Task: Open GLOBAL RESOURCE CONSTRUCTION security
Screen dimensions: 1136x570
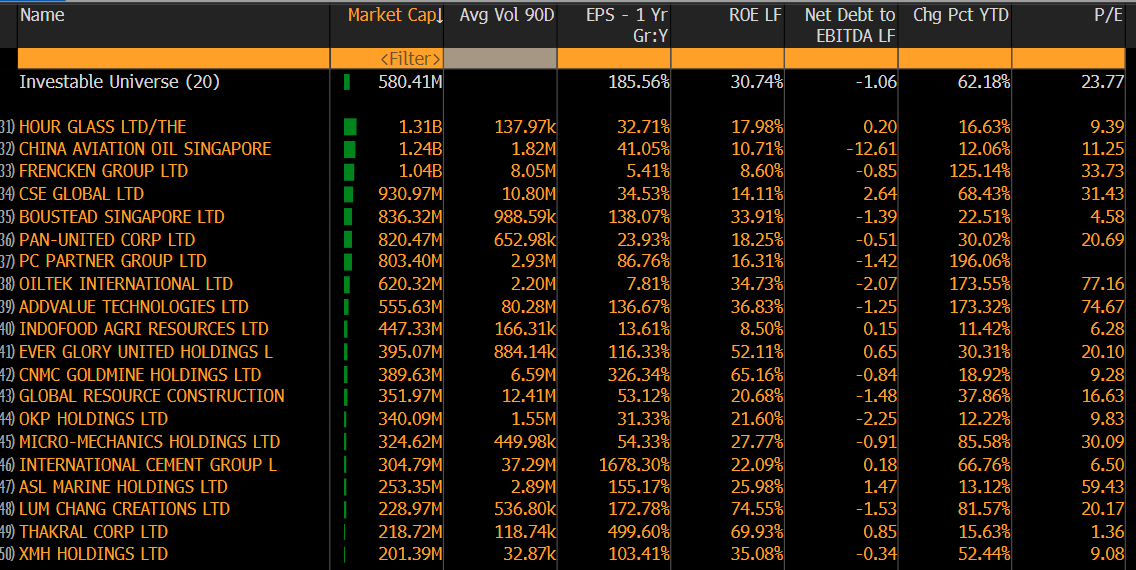Action: coord(152,396)
